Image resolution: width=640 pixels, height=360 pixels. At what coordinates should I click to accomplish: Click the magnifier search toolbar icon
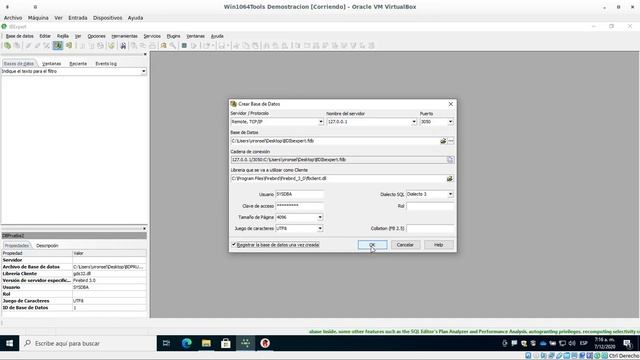[173, 46]
